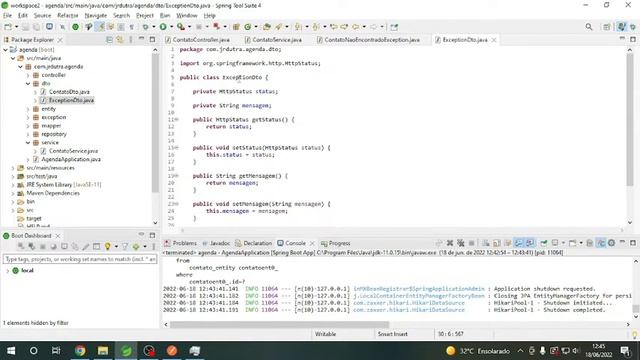Click the Boot Dashboard filter text field

tap(80, 259)
